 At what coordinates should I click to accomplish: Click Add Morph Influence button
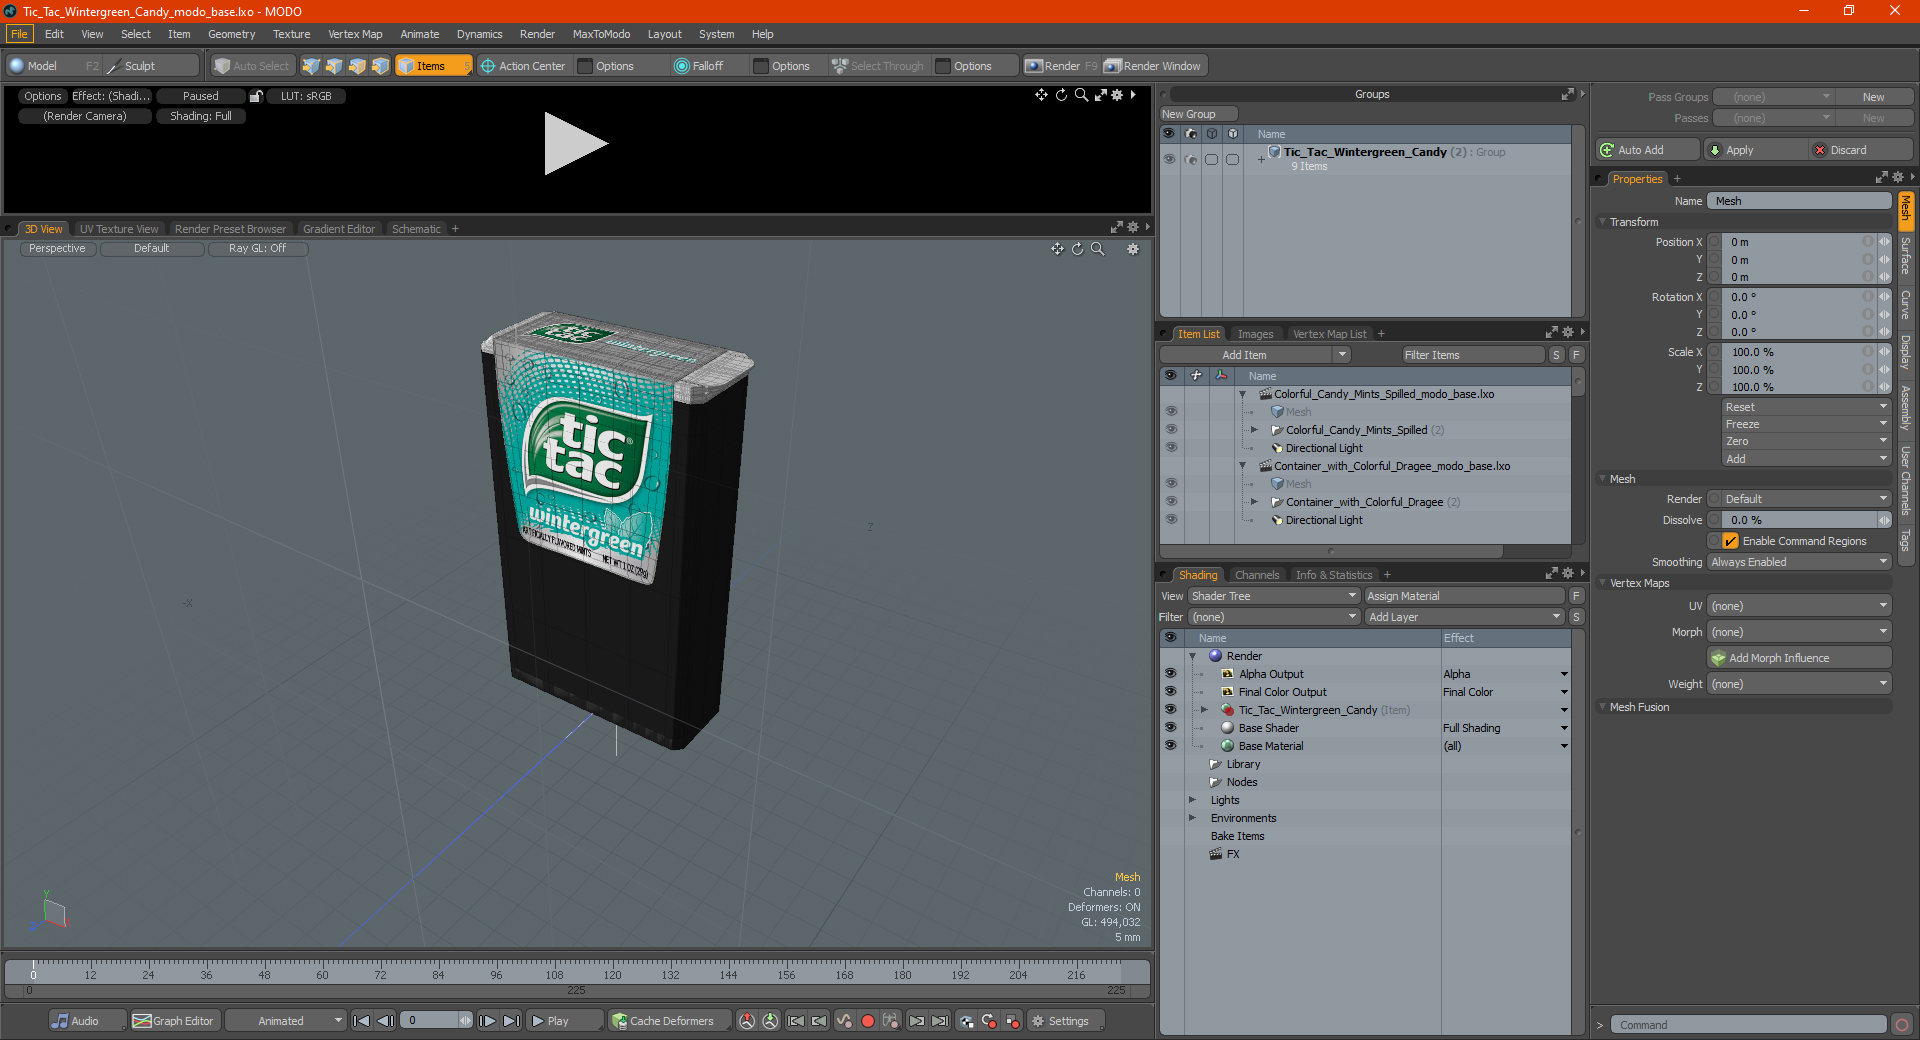(1799, 658)
